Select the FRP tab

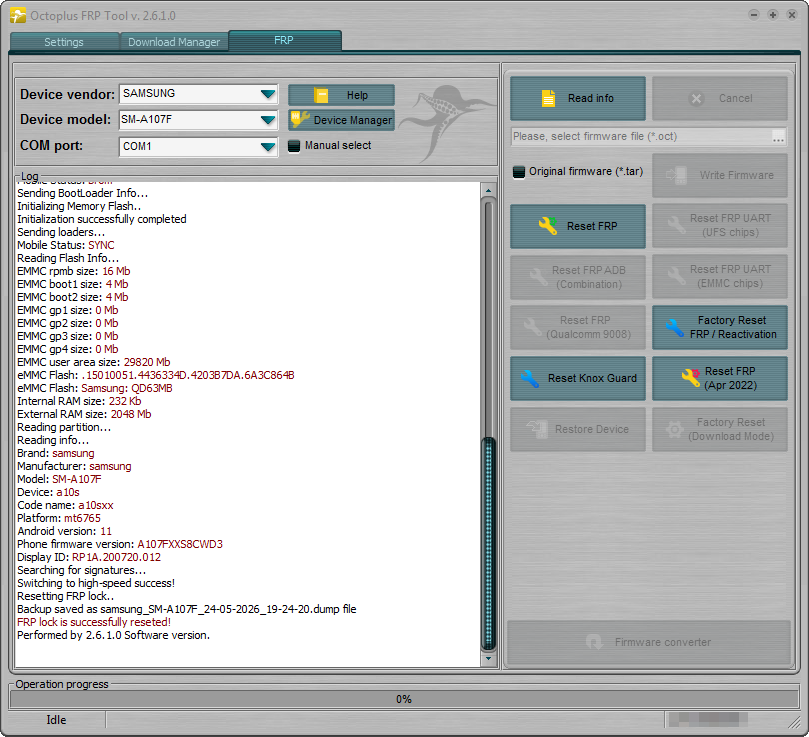[x=284, y=40]
